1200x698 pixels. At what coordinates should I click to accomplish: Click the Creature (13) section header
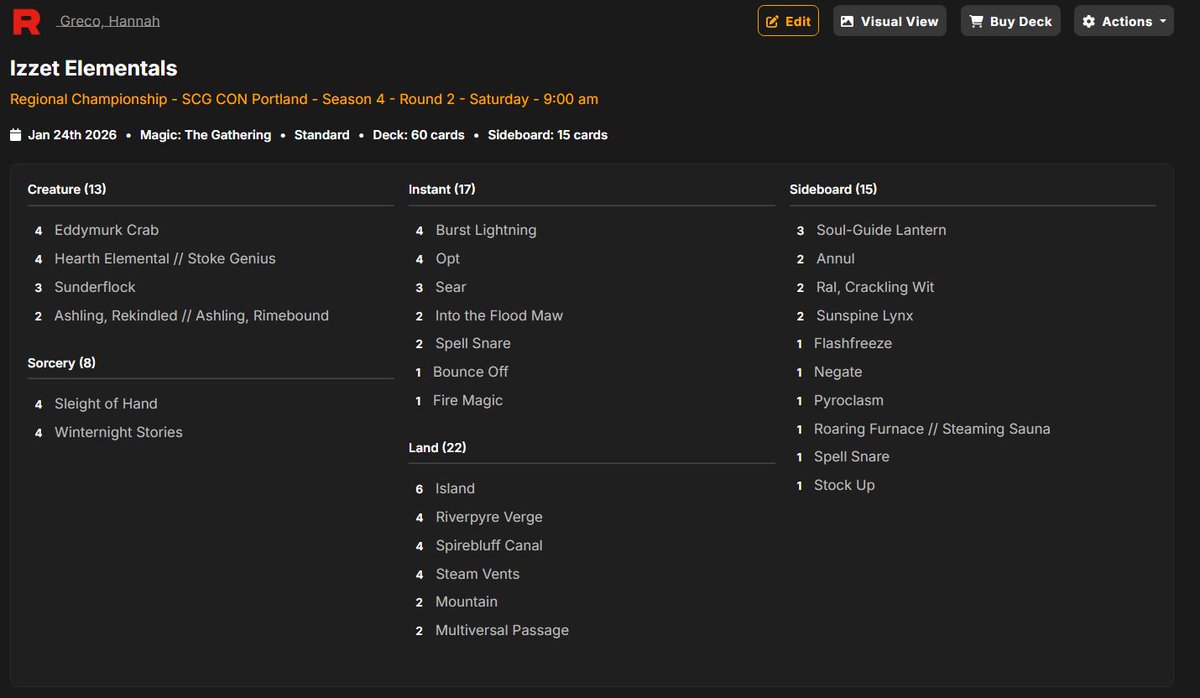(67, 189)
